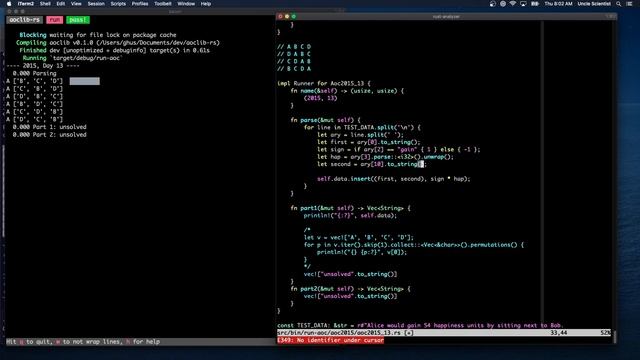Place cursor on 'let sign = if ary[2]' line
This screenshot has height=360, width=640.
click(399, 149)
